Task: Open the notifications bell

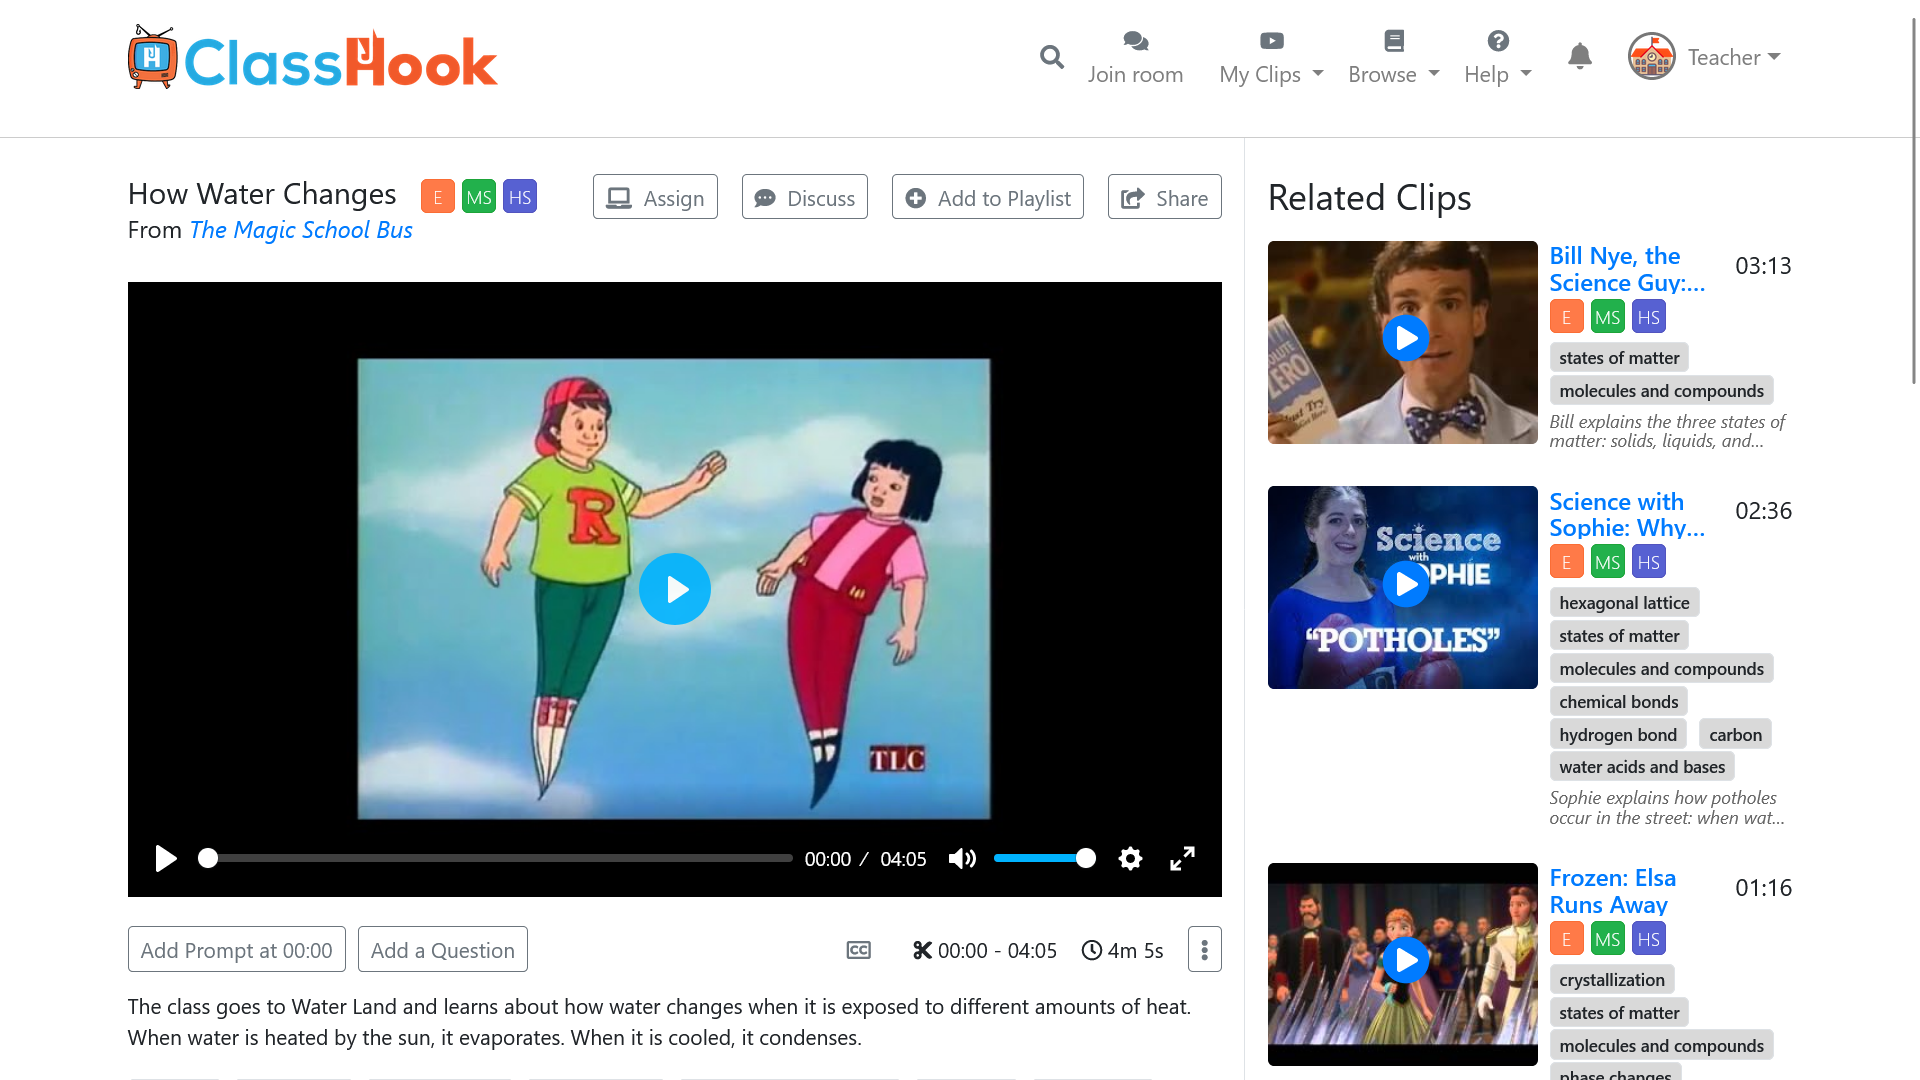Action: pyautogui.click(x=1580, y=56)
